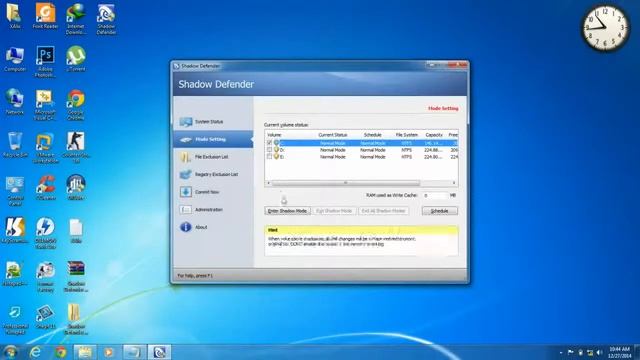Screen dimensions: 640x360
Task: Click the VMware Workstation desktop icon
Action: 45,148
